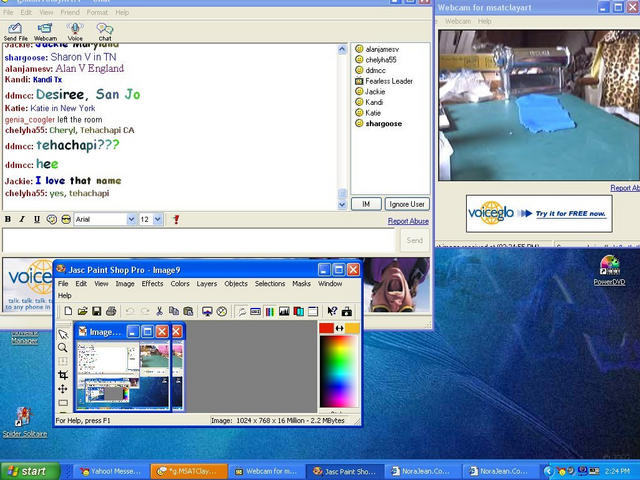Click the Send File icon in chat

[16, 31]
